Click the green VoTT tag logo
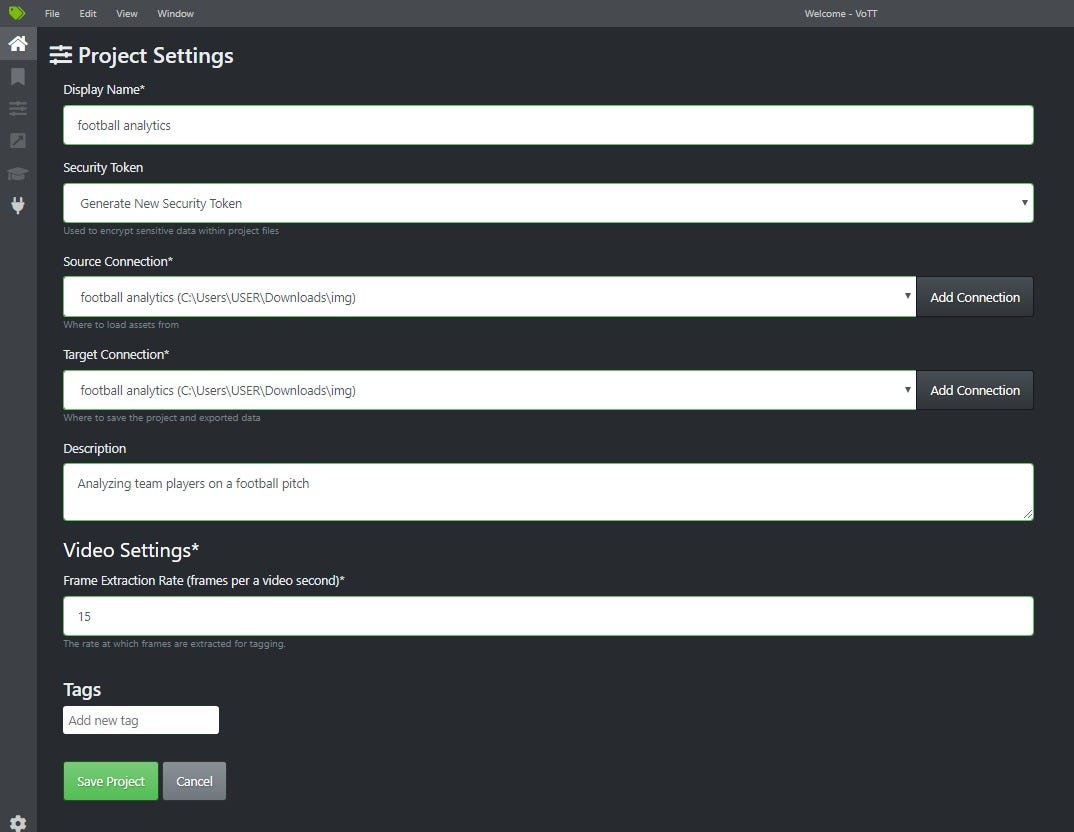 tap(16, 13)
